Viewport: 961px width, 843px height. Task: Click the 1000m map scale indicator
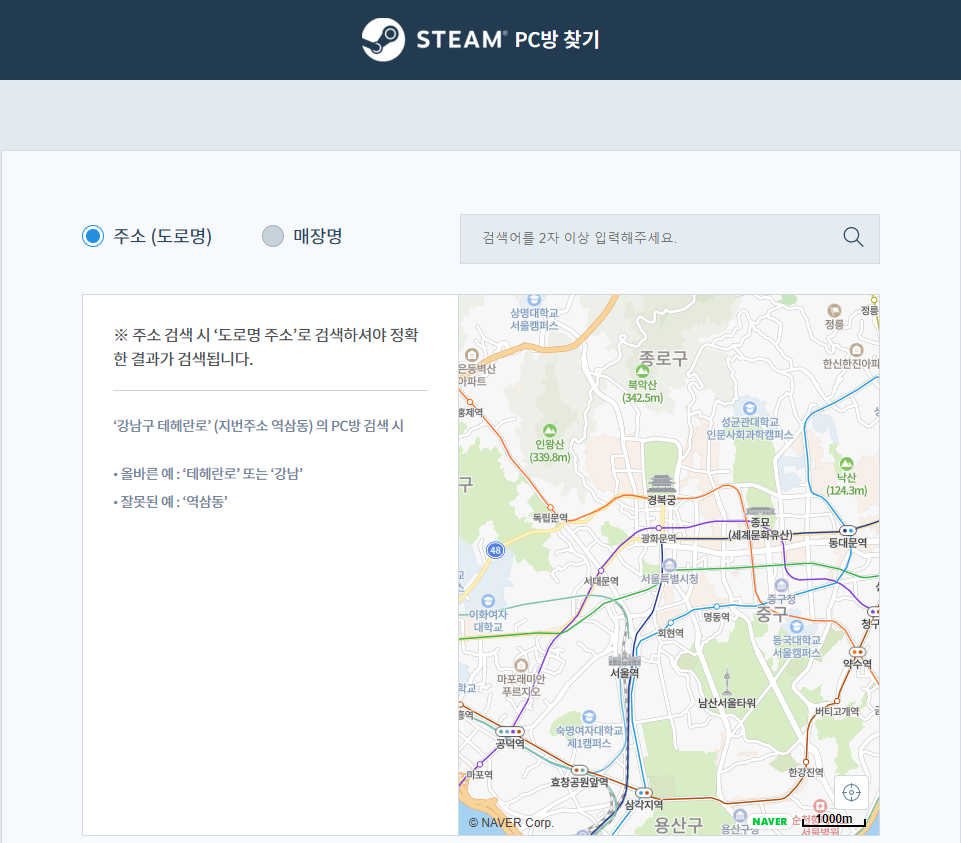coord(834,820)
